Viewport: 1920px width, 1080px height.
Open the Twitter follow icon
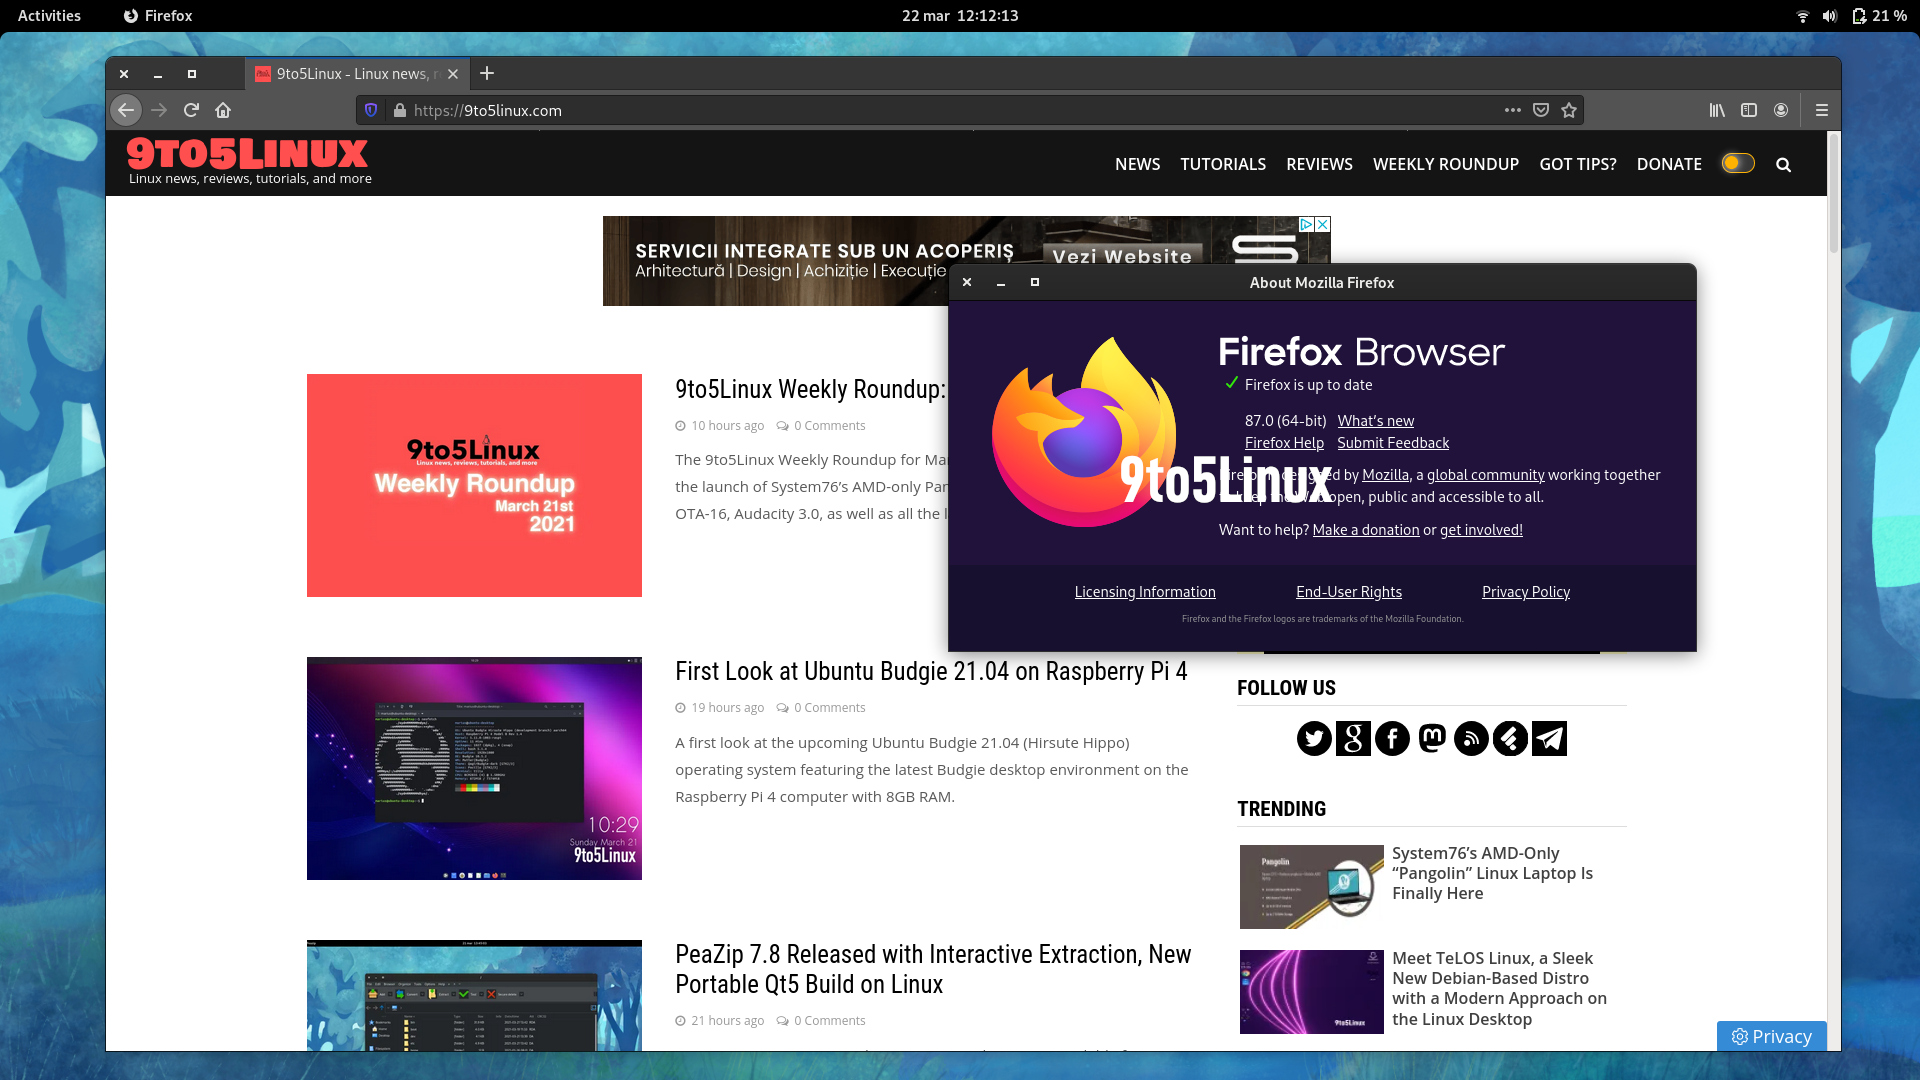tap(1314, 739)
